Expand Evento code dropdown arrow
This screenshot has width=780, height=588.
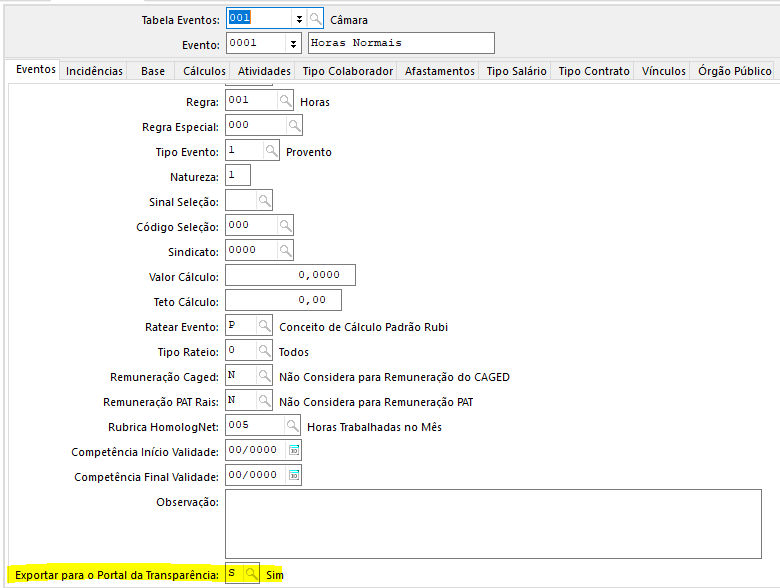coord(293,44)
